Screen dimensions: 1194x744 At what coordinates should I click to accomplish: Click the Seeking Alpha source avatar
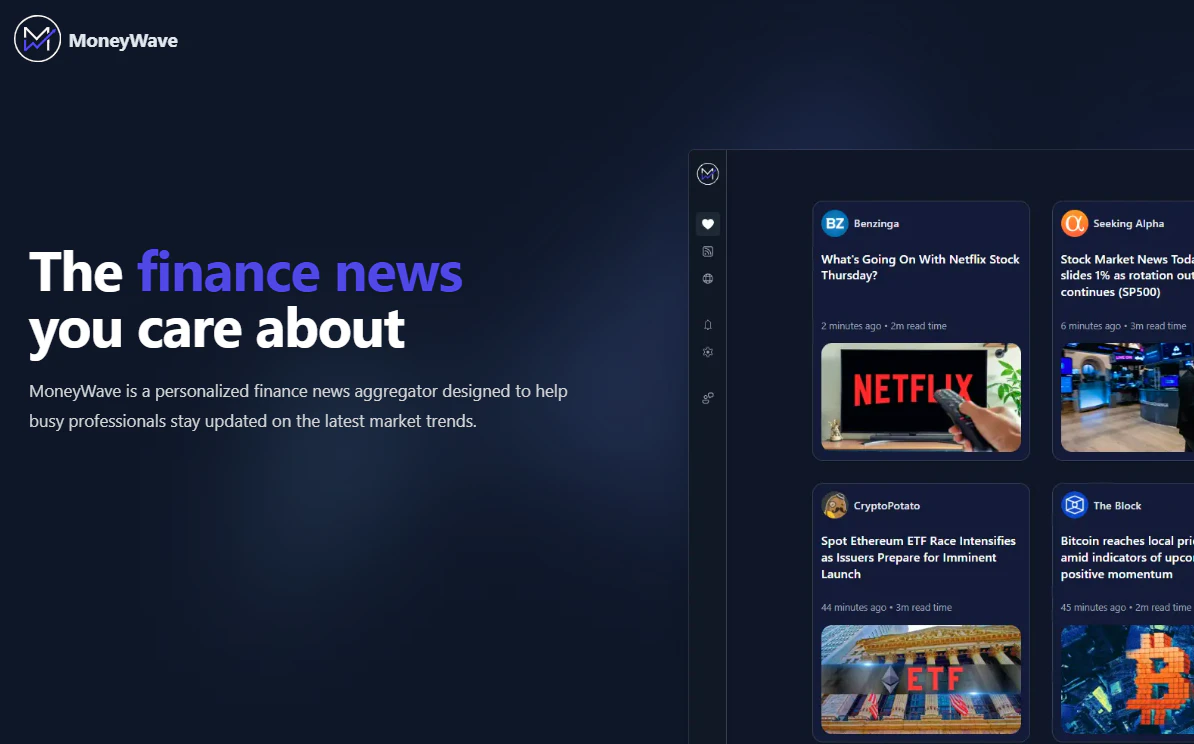(x=1074, y=223)
